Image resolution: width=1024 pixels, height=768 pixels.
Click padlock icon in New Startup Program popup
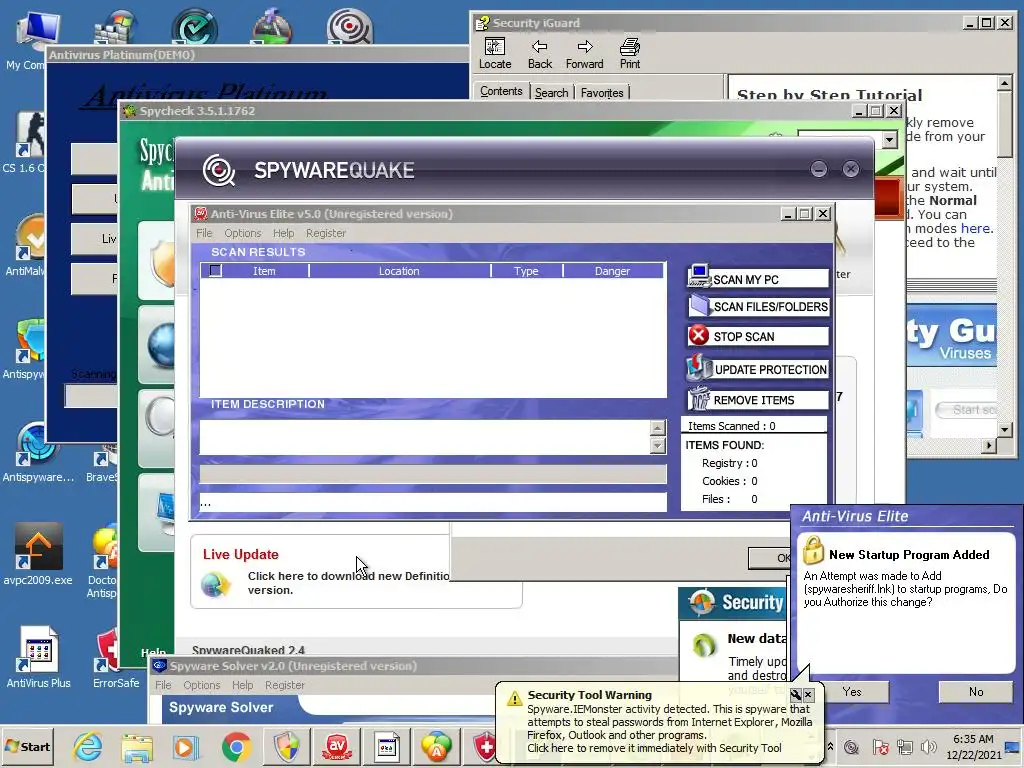[813, 551]
